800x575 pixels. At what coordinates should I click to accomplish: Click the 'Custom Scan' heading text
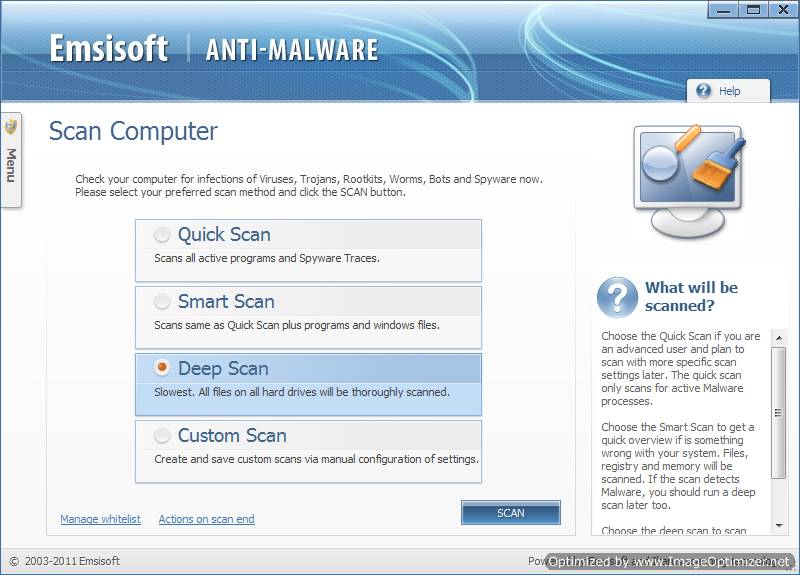pos(232,436)
